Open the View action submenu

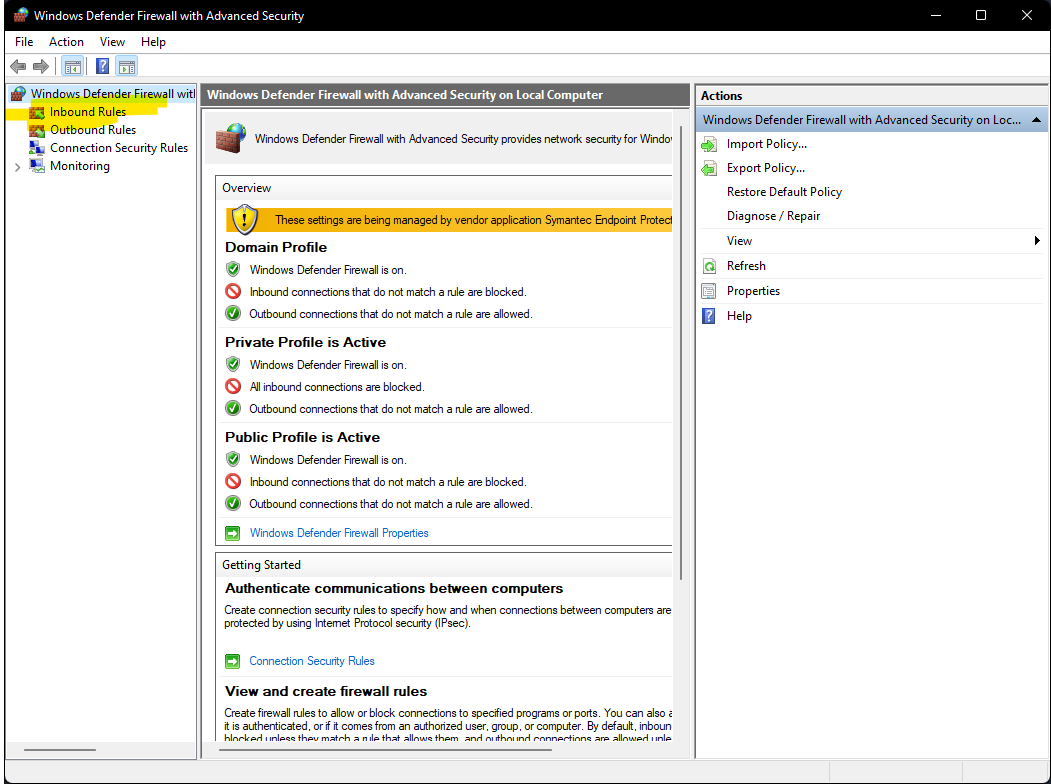click(x=739, y=241)
